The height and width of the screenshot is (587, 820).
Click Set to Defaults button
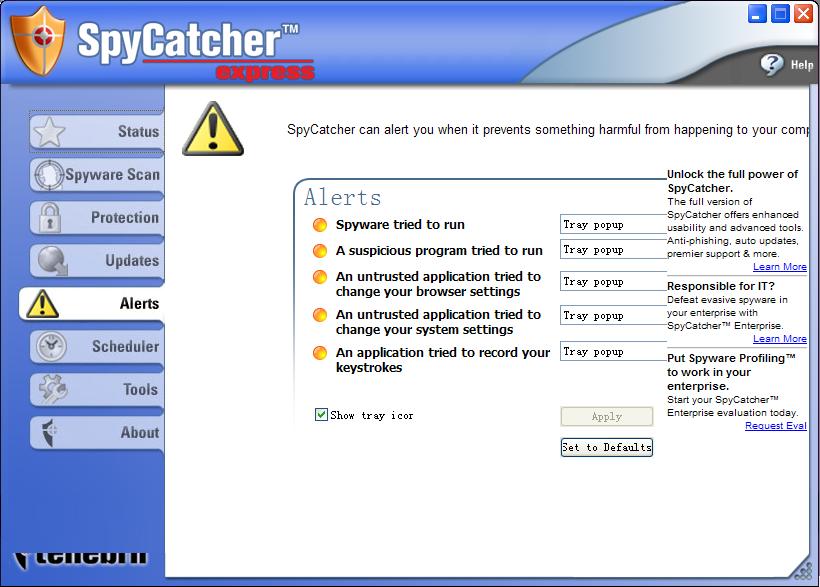click(x=607, y=447)
